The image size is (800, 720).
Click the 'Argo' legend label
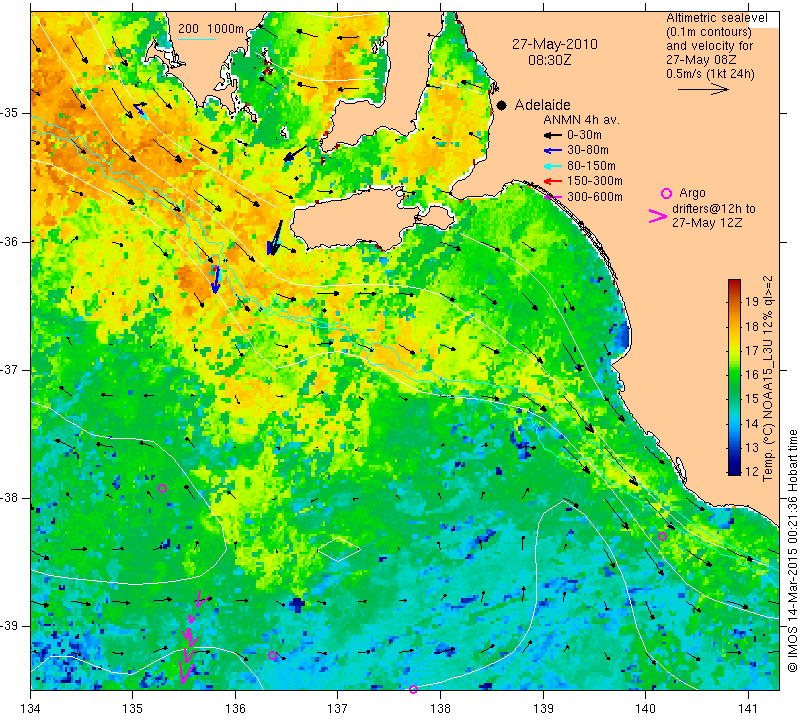(692, 193)
